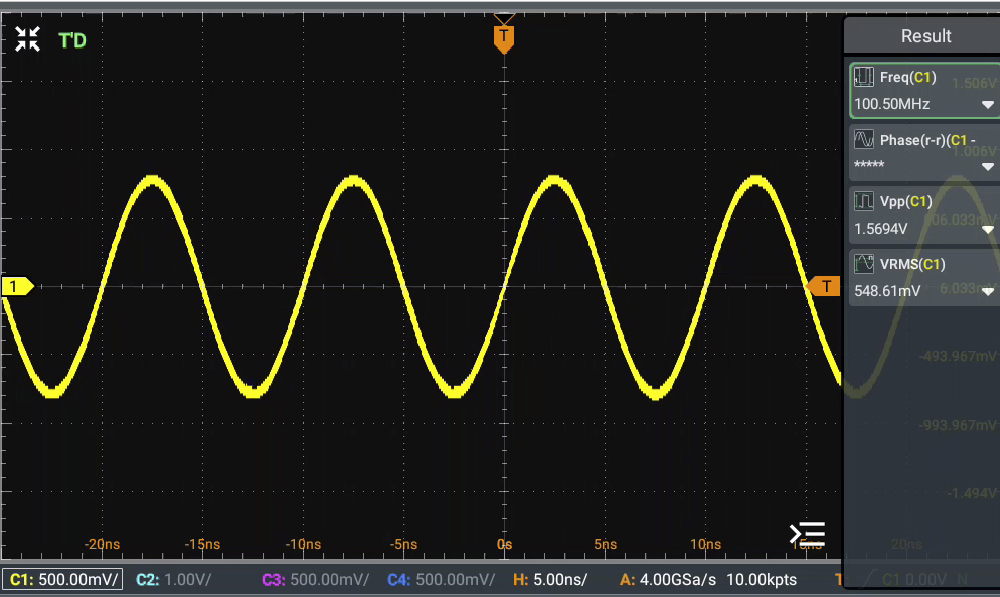The image size is (1000, 597).
Task: Click the Freq measurement waveform icon
Action: tap(864, 77)
